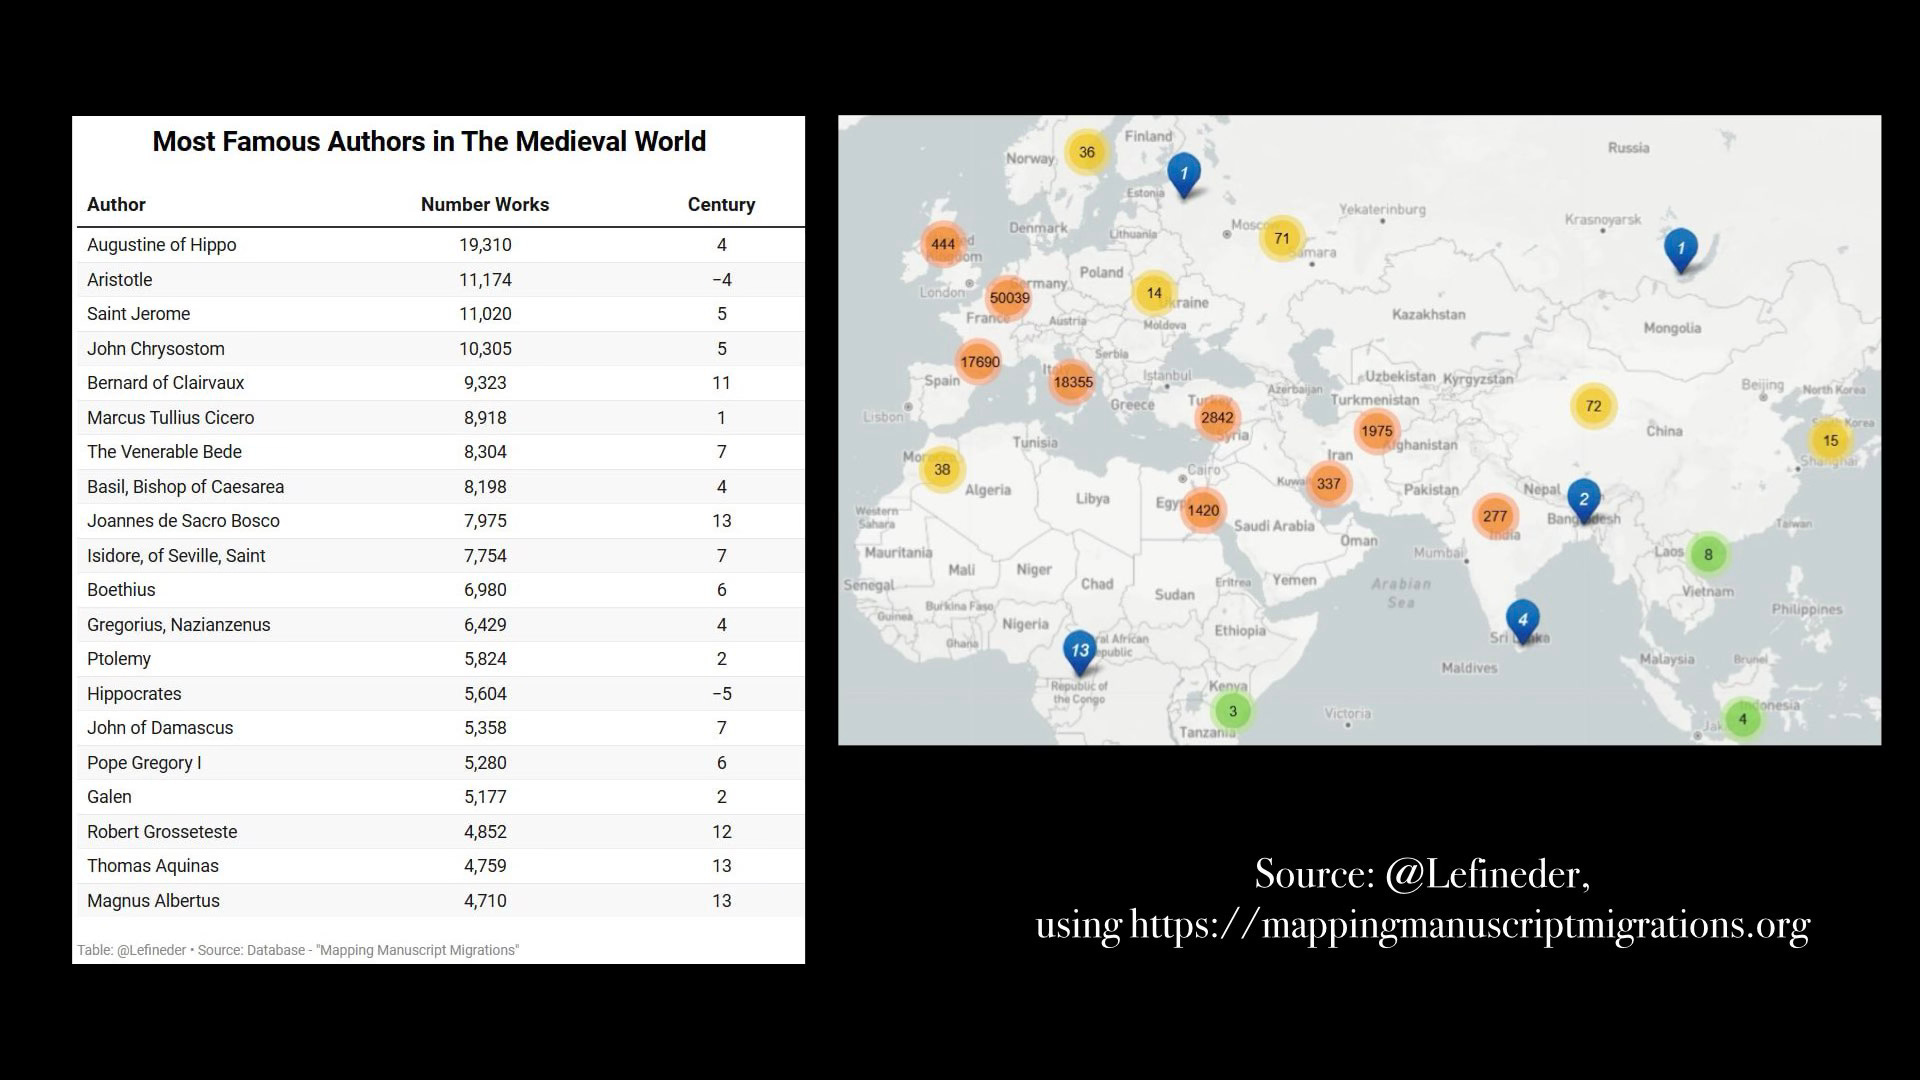Select Saint Jerome in the table
The image size is (1920, 1080).
(138, 314)
